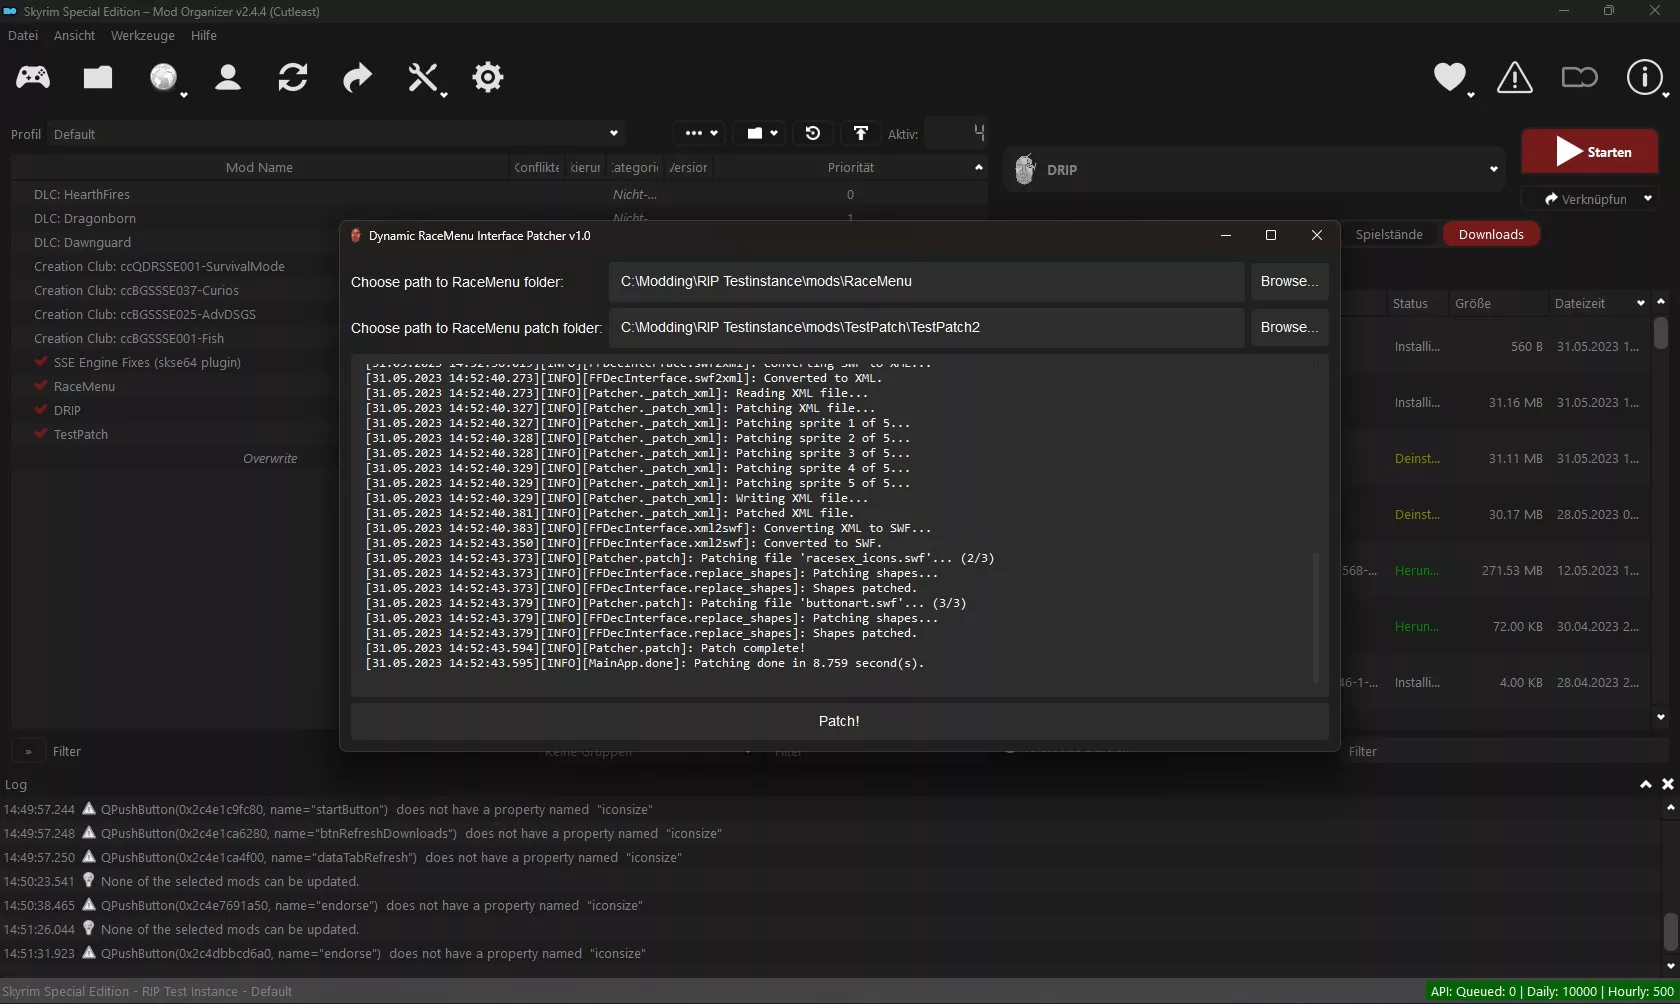Open the instance manager gamepad icon

point(33,77)
